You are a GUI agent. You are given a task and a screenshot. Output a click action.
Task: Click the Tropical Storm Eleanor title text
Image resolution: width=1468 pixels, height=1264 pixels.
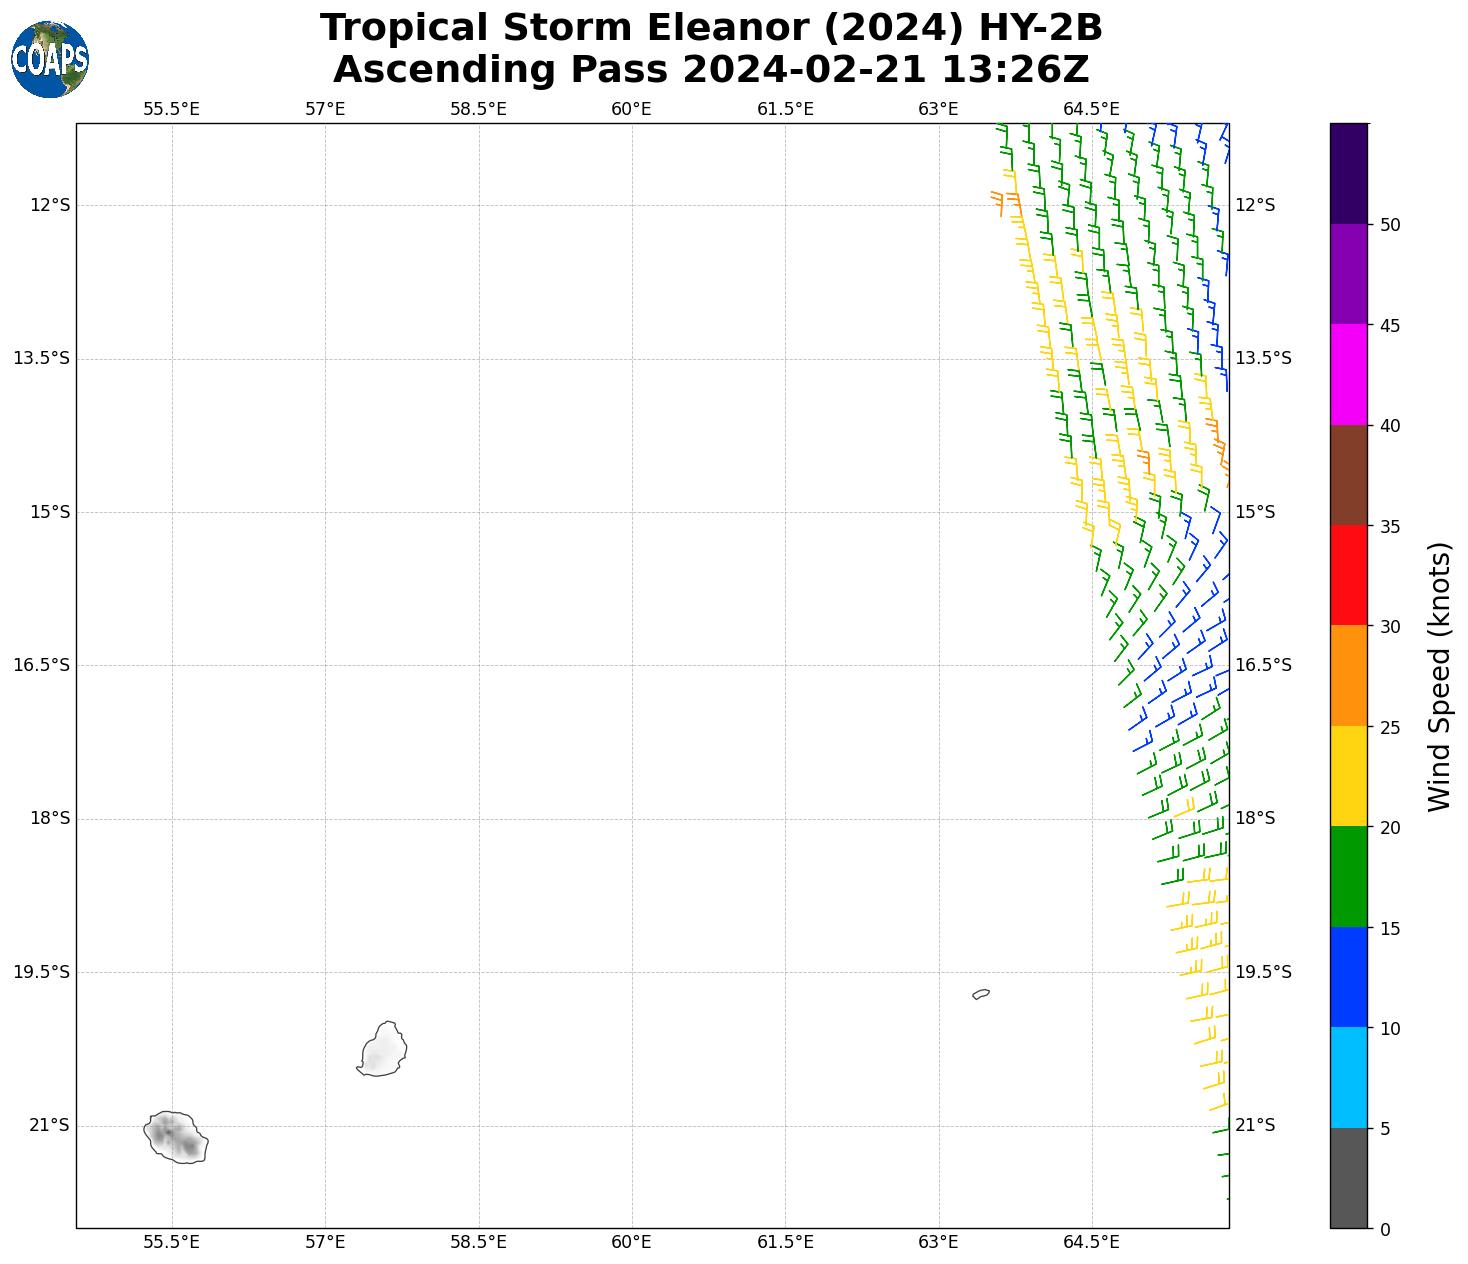point(711,28)
